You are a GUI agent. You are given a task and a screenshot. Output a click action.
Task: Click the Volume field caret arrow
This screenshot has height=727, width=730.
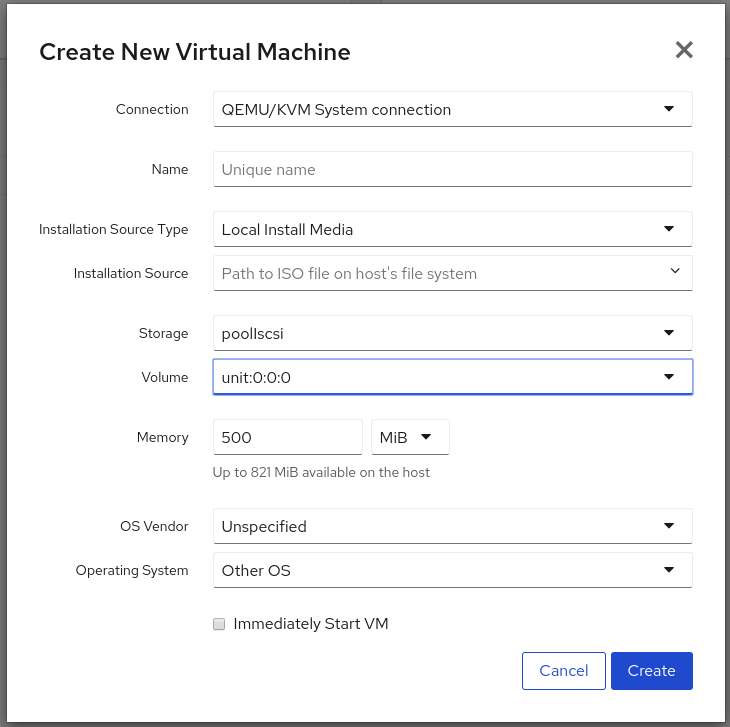pyautogui.click(x=669, y=377)
